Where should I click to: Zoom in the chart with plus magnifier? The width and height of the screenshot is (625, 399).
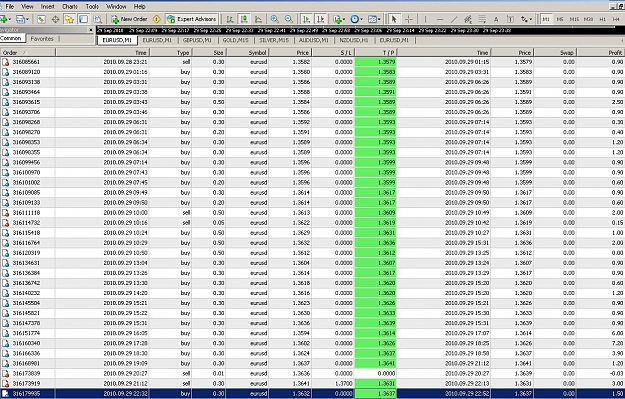tap(275, 19)
